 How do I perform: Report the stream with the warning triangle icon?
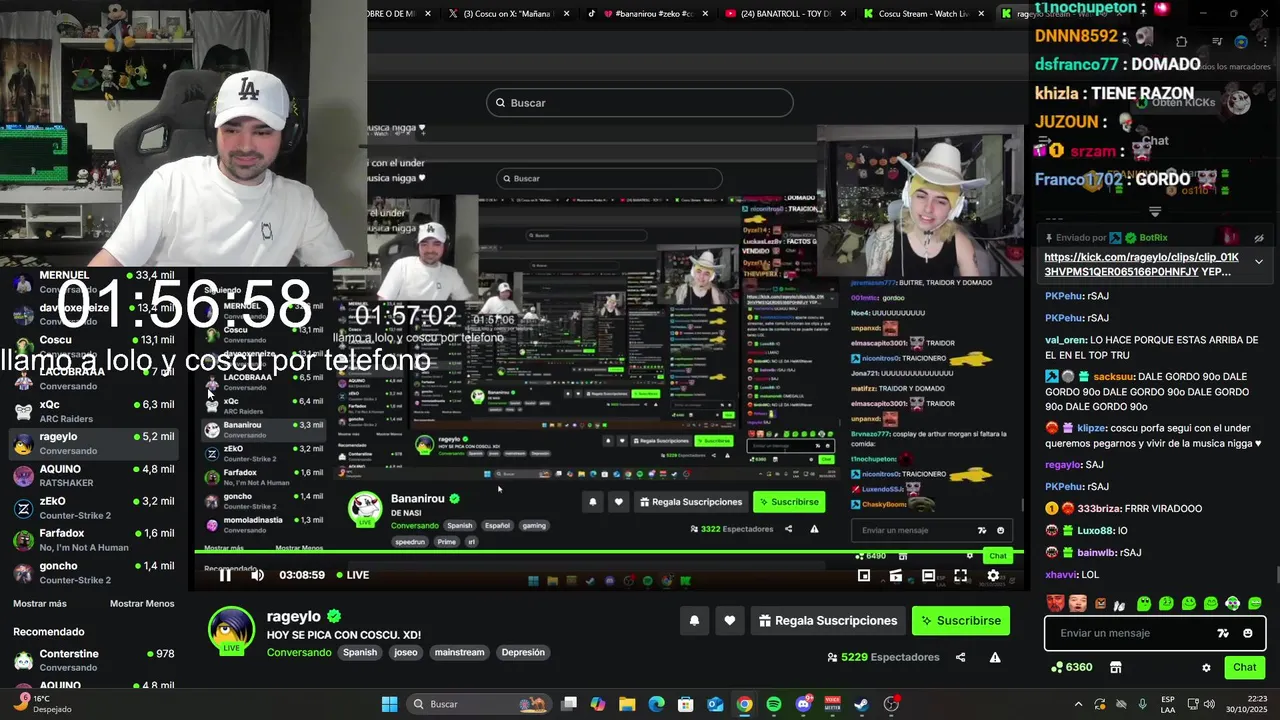click(995, 657)
